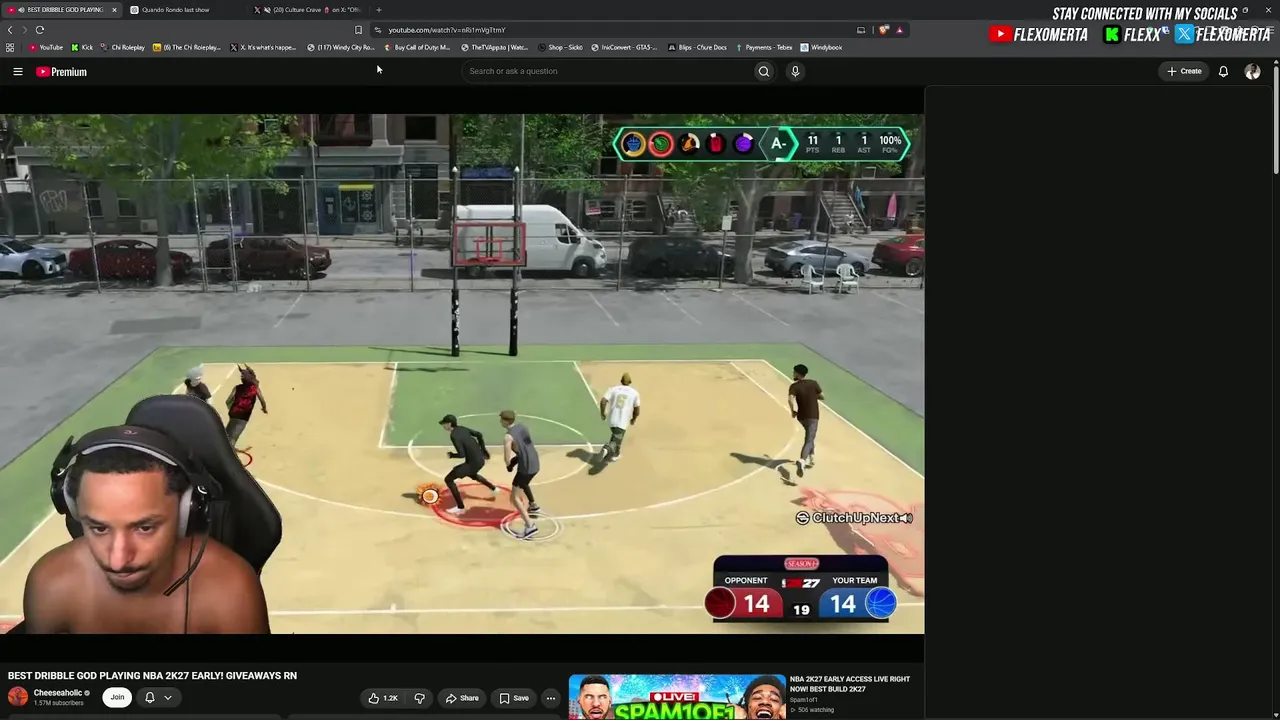Image resolution: width=1280 pixels, height=720 pixels.
Task: Go forward in the browser
Action: [x=24, y=30]
